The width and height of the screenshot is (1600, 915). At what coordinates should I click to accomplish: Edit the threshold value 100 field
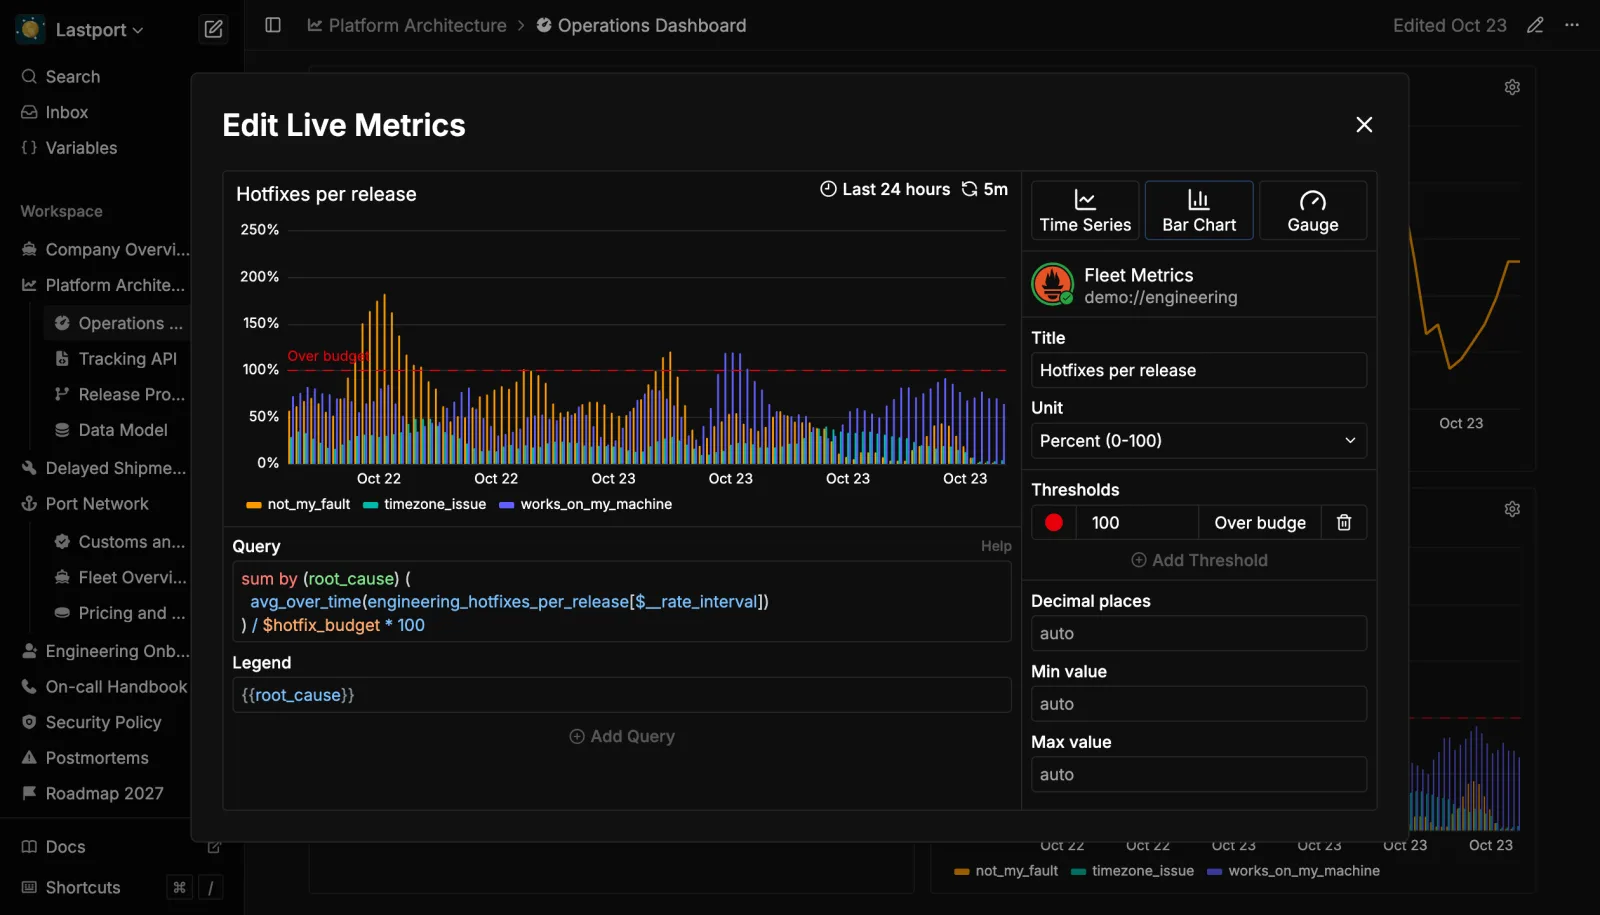pyautogui.click(x=1137, y=522)
